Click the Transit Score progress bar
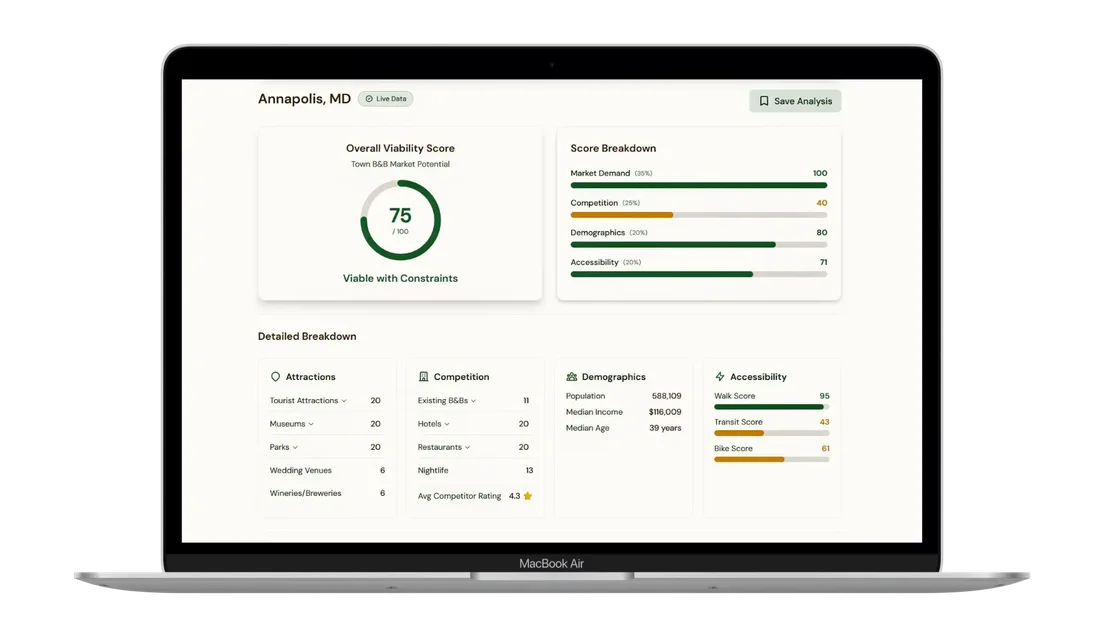1104x622 pixels. point(771,432)
